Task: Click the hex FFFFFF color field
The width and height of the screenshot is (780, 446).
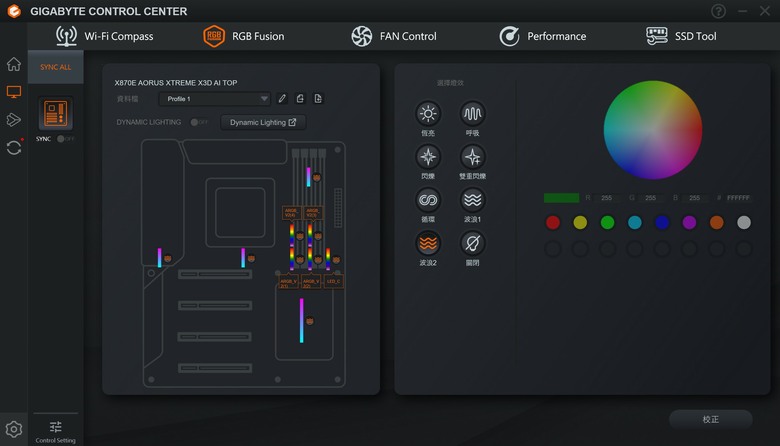Action: point(738,198)
